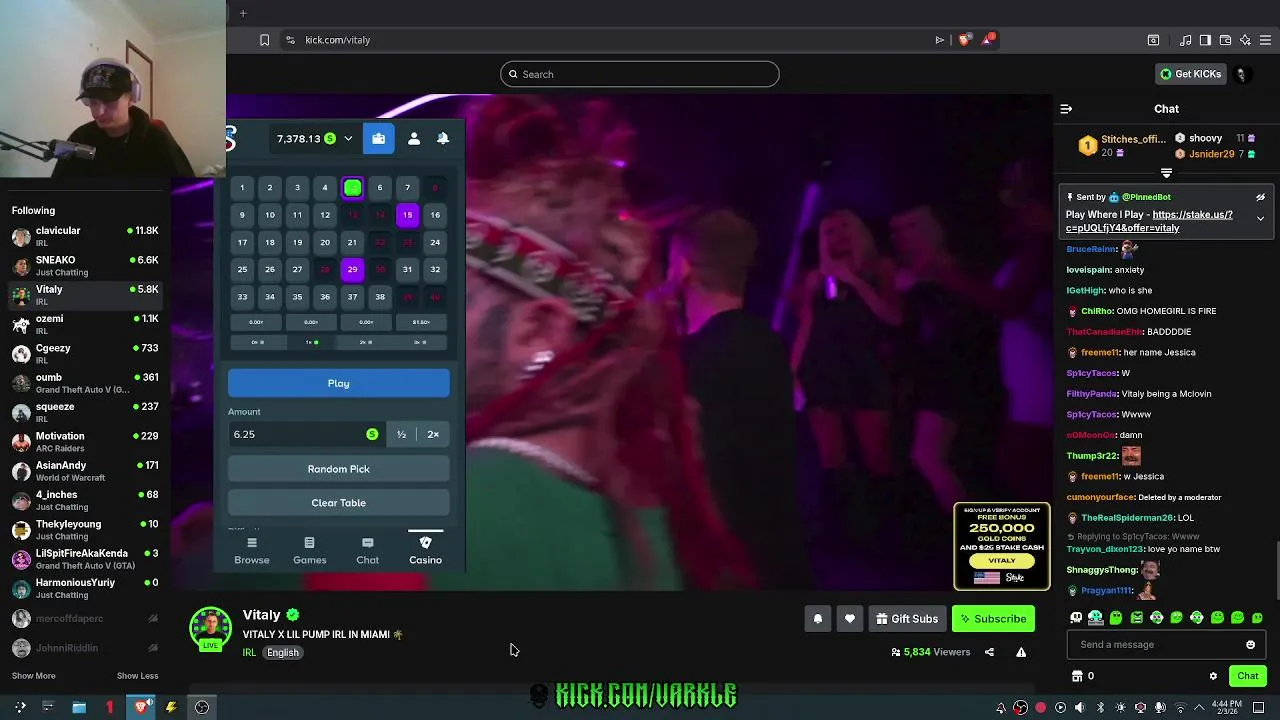Open the stake.us pinned link
Screen dimensions: 1280x720
pos(1149,221)
